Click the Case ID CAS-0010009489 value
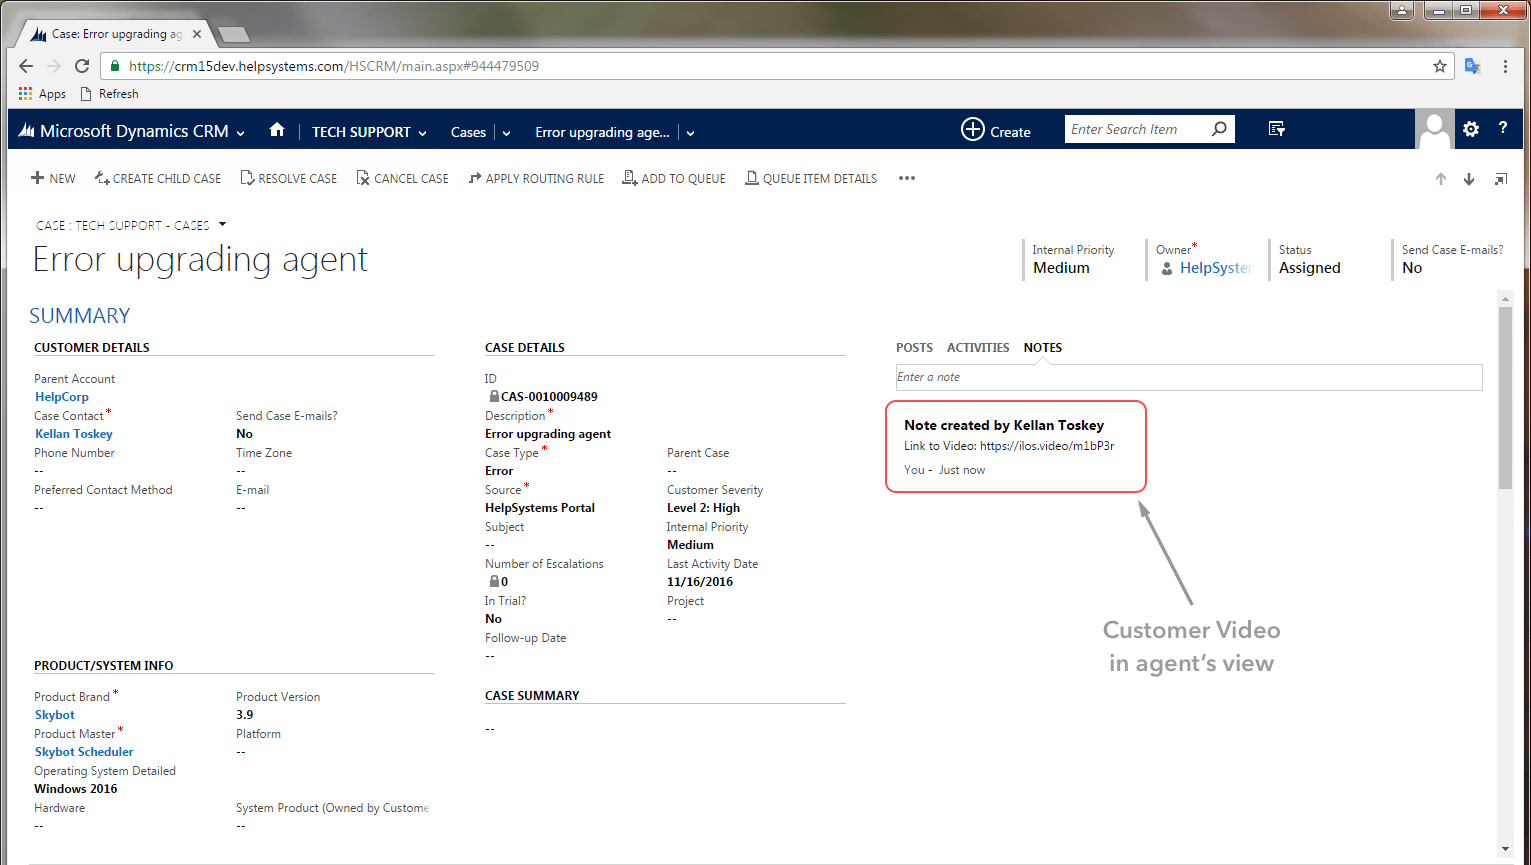This screenshot has width=1531, height=865. point(549,397)
